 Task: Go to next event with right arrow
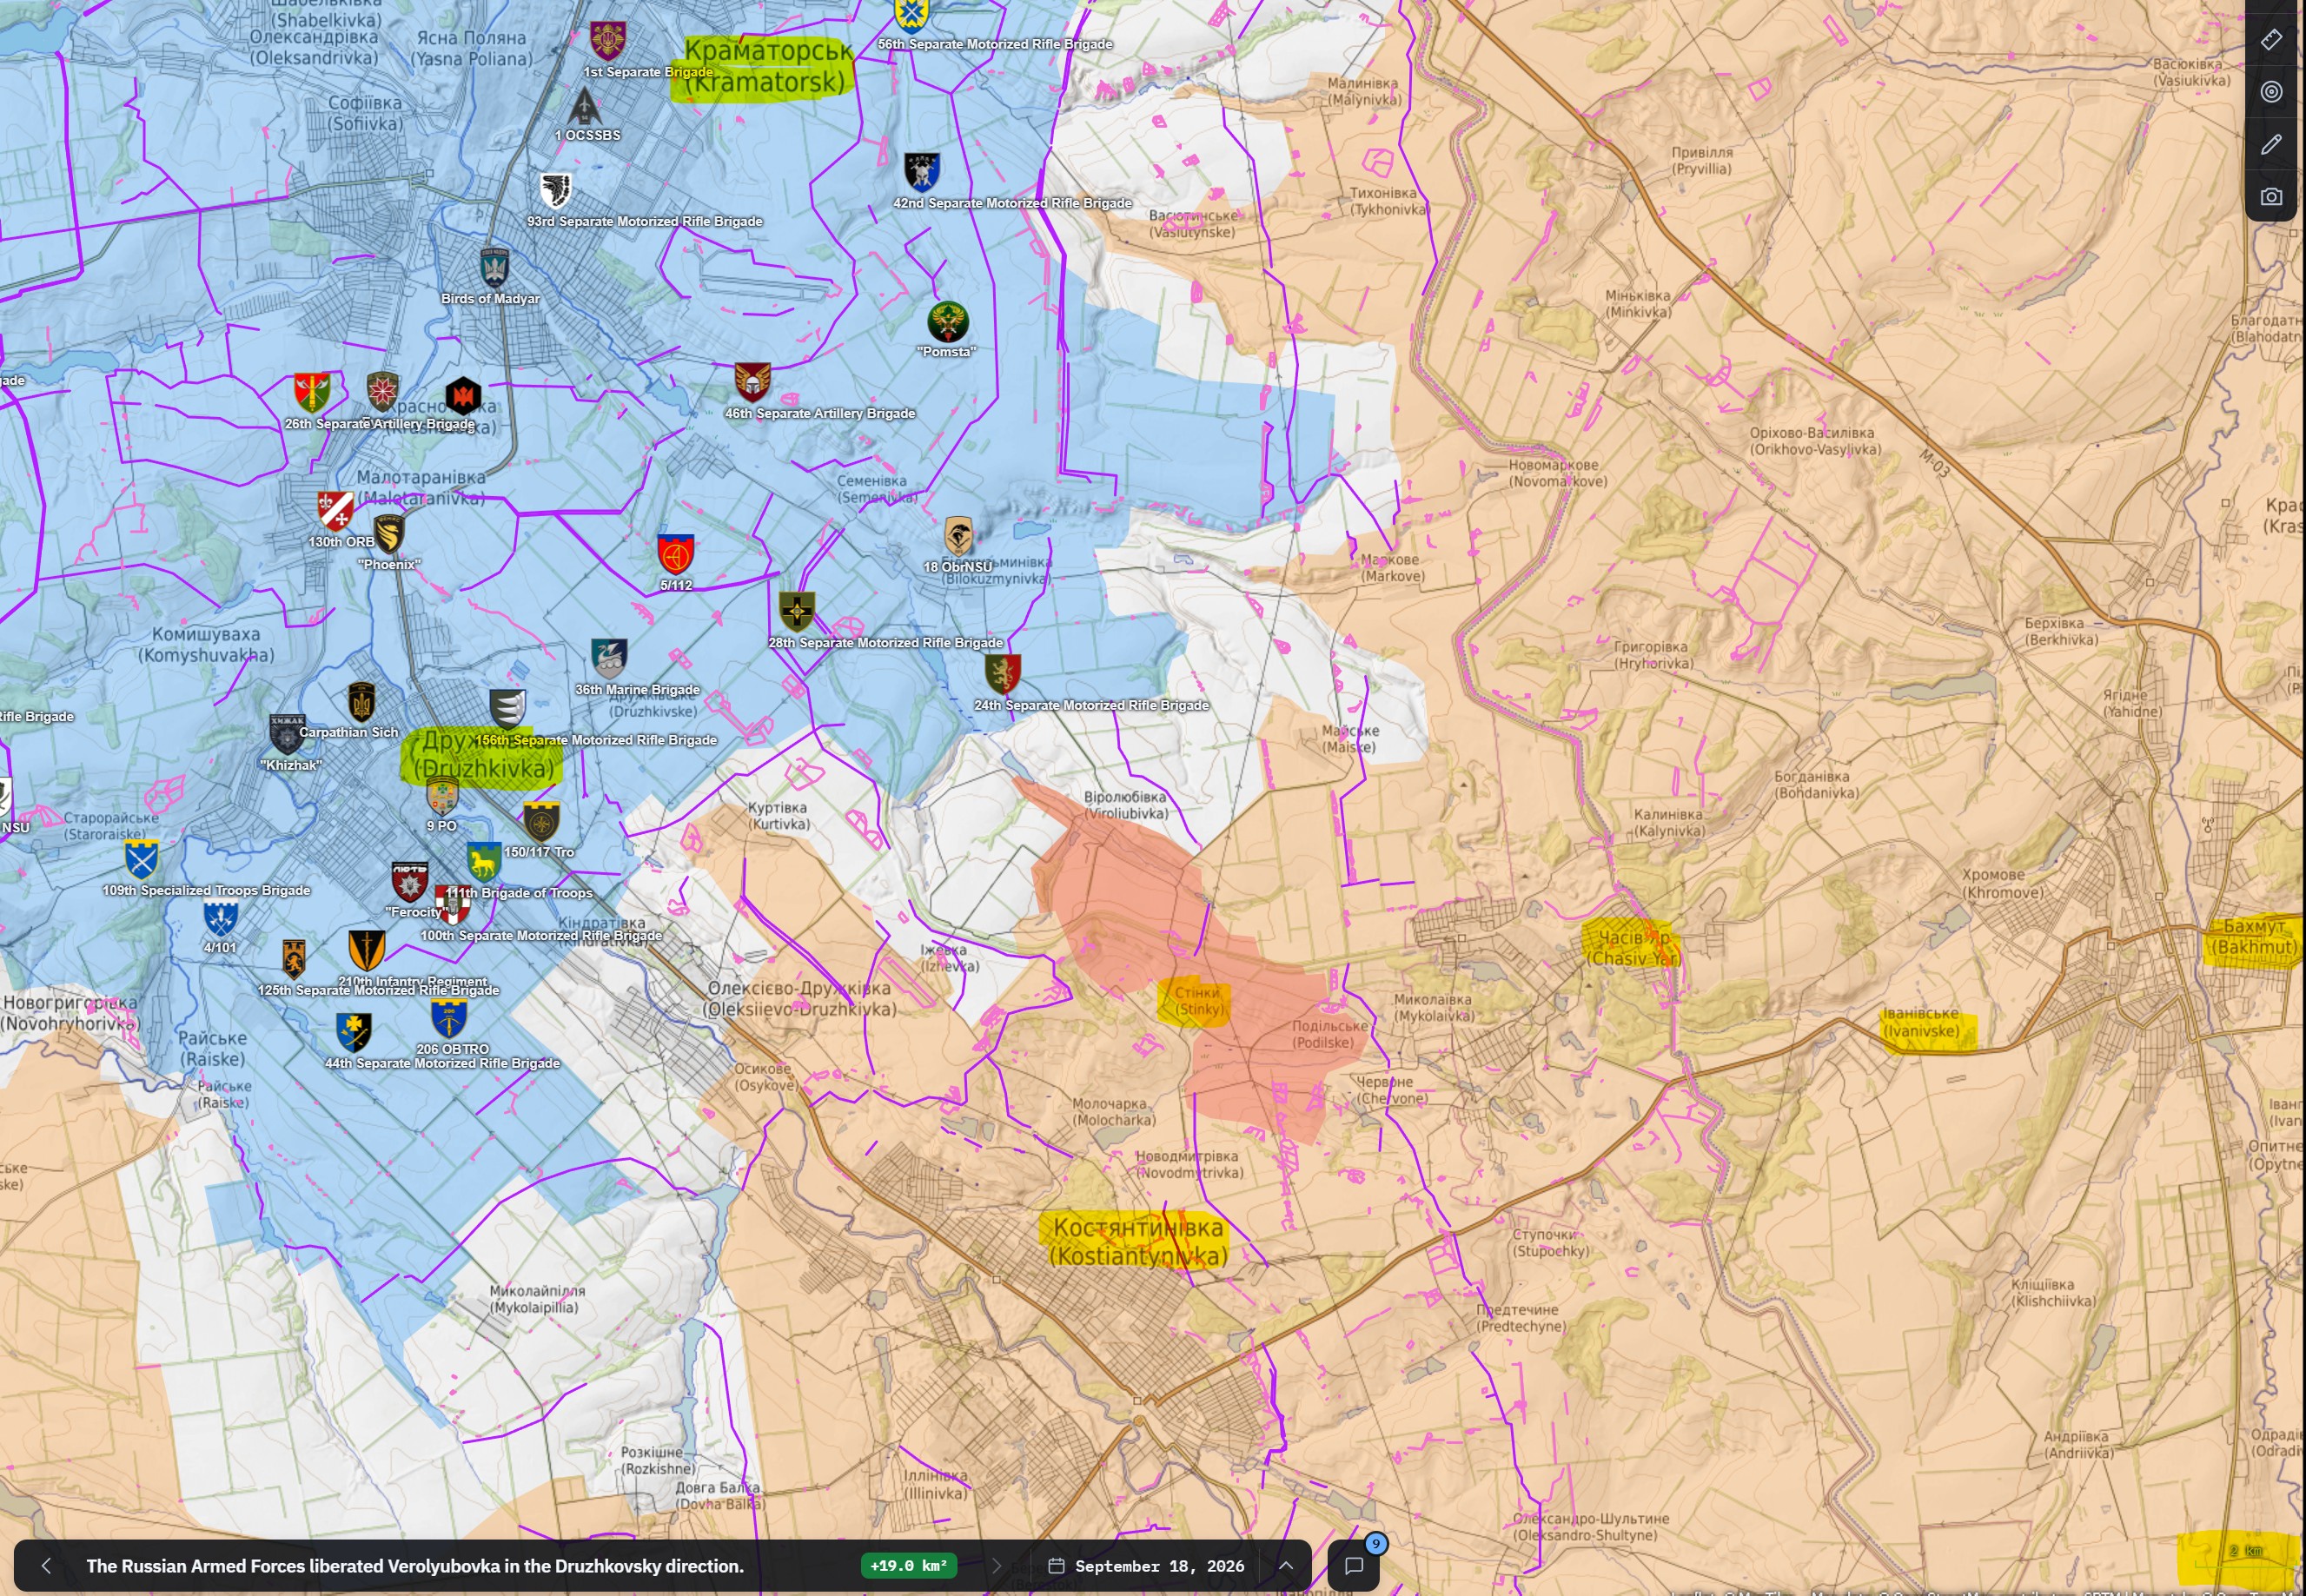click(x=996, y=1566)
